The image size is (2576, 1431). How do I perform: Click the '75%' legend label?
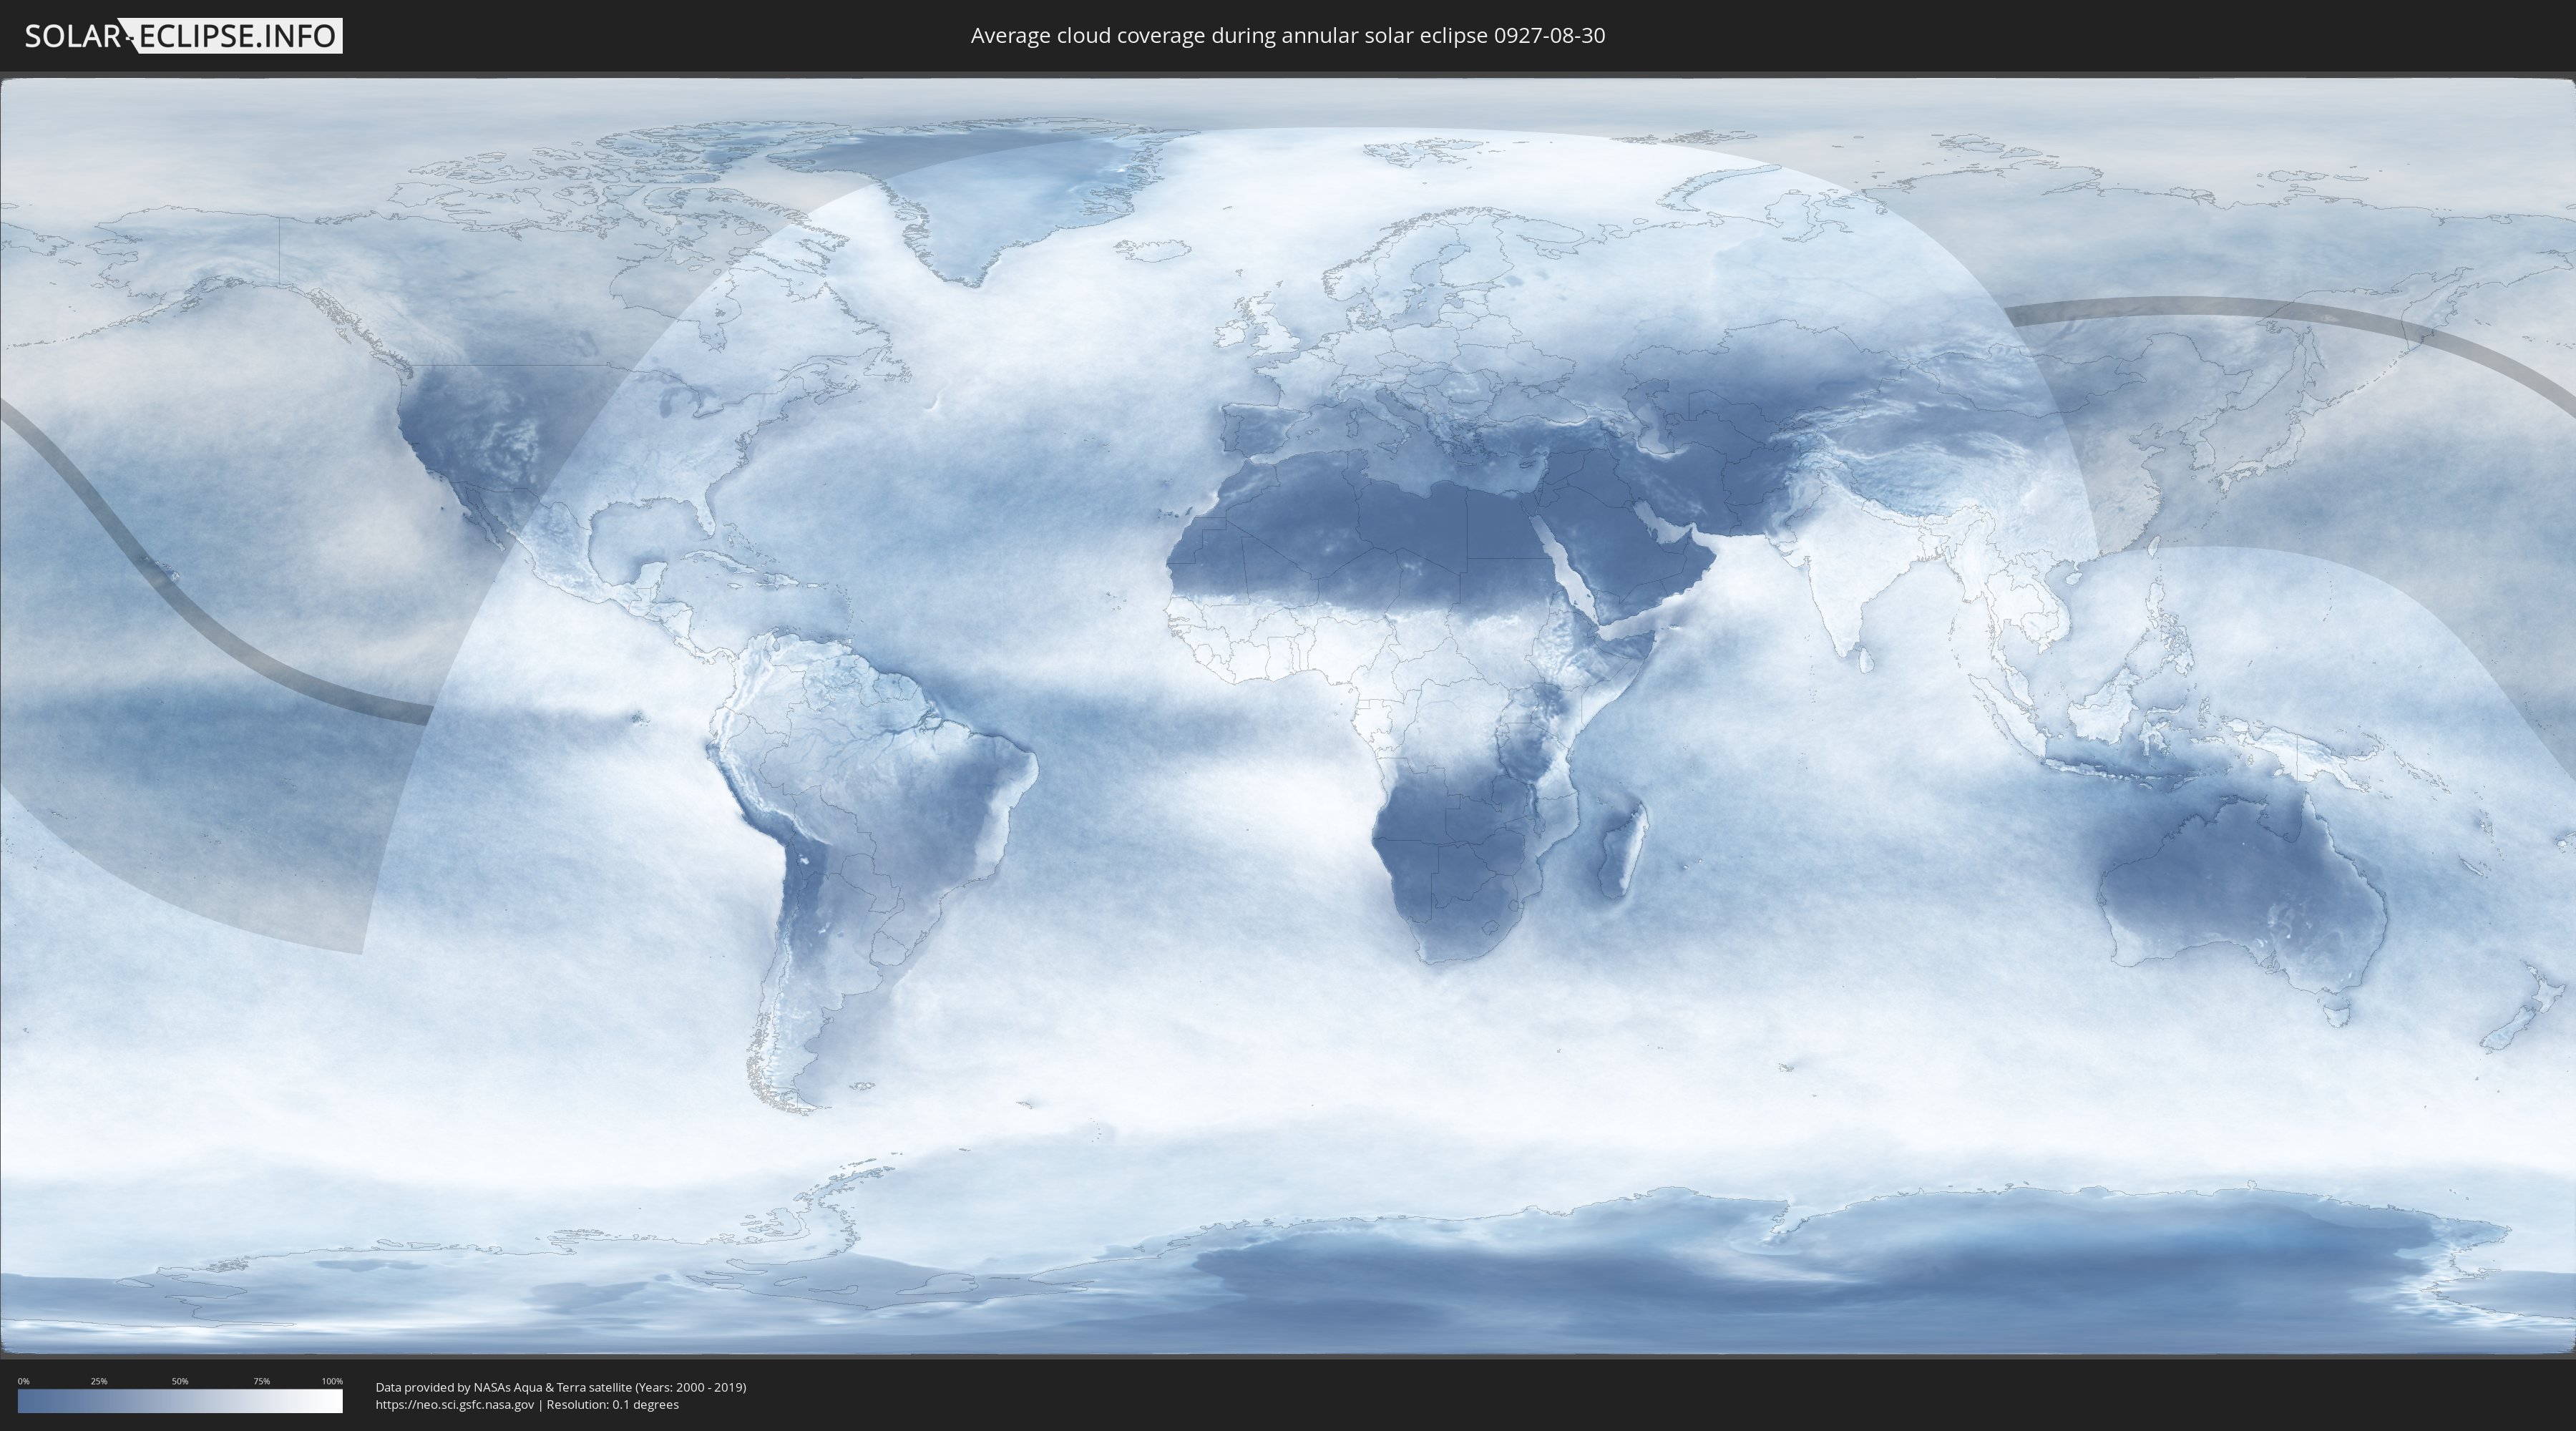[261, 1381]
